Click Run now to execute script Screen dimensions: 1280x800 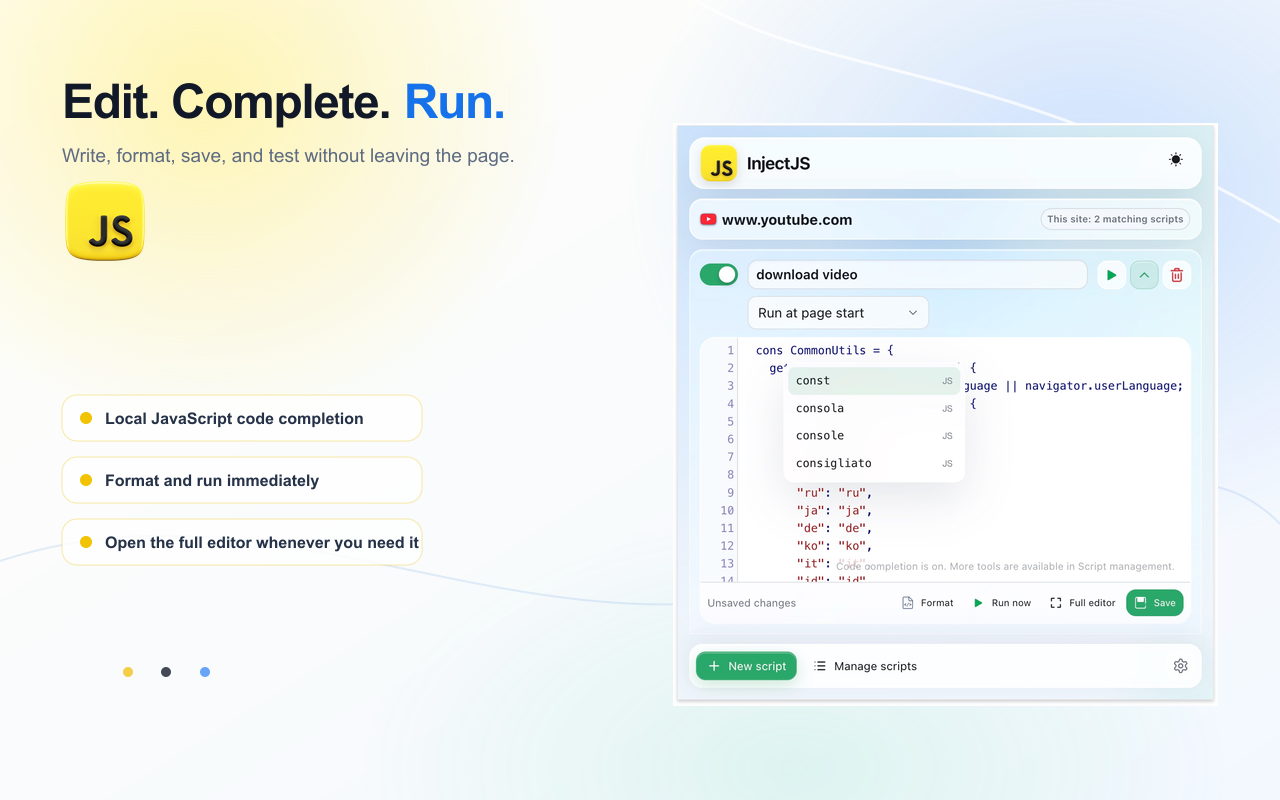coord(1002,603)
